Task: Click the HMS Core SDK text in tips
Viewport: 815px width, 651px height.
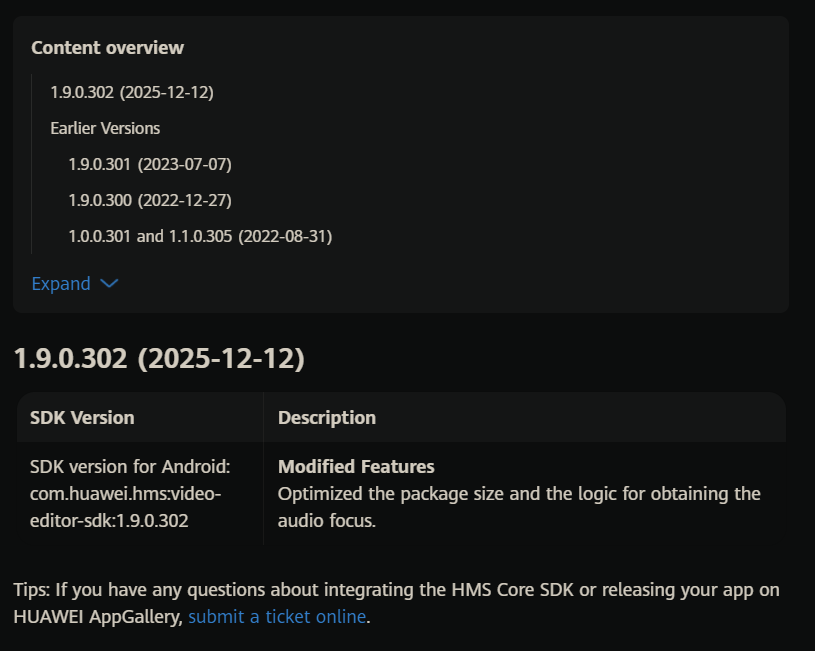Action: click(512, 590)
